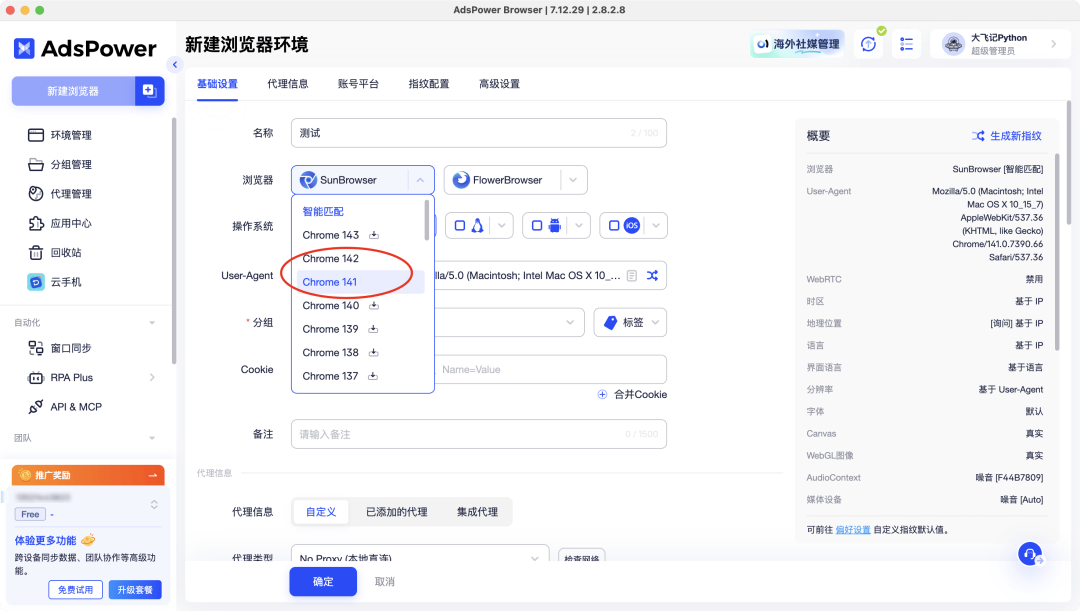
Task: Open the iOS version dropdown arrow
Action: [656, 225]
